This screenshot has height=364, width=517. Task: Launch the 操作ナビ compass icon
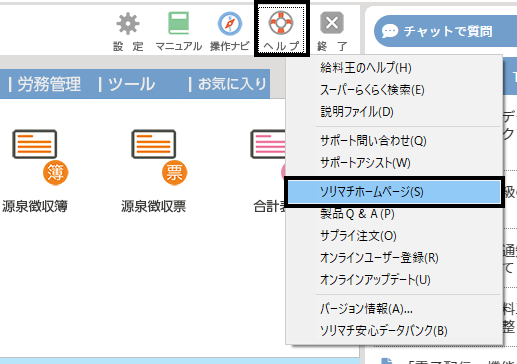(230, 24)
